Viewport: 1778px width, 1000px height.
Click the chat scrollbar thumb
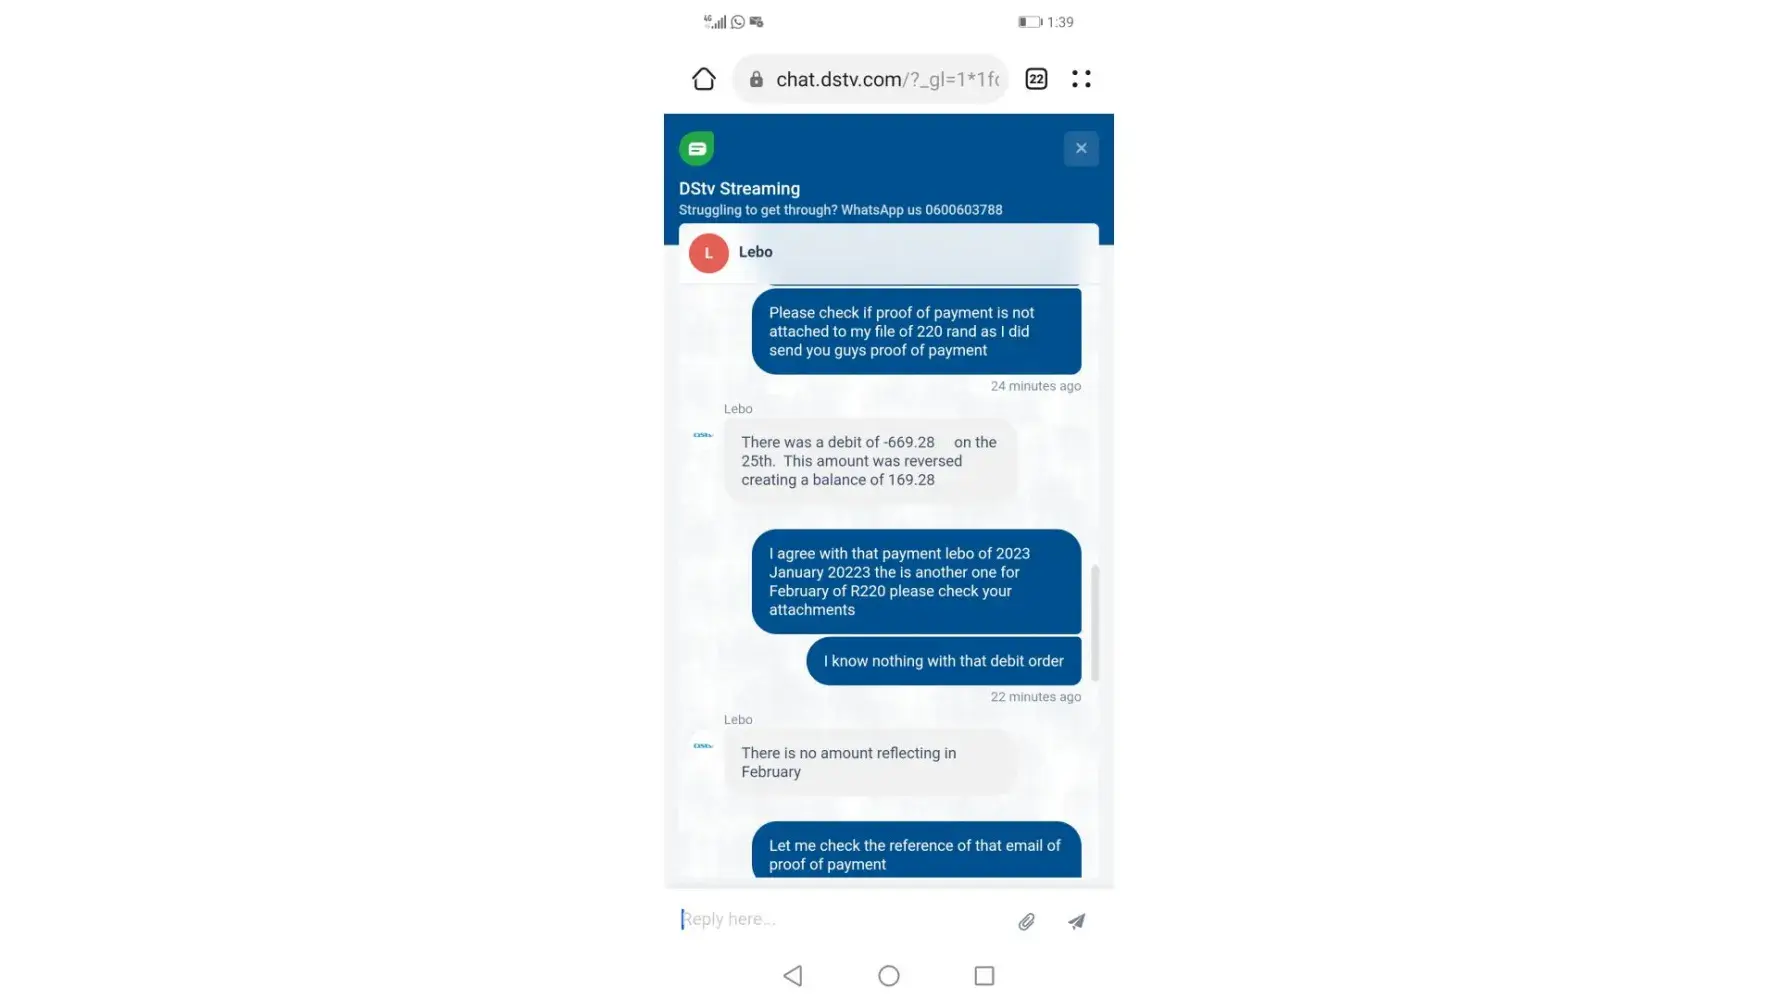point(1095,623)
